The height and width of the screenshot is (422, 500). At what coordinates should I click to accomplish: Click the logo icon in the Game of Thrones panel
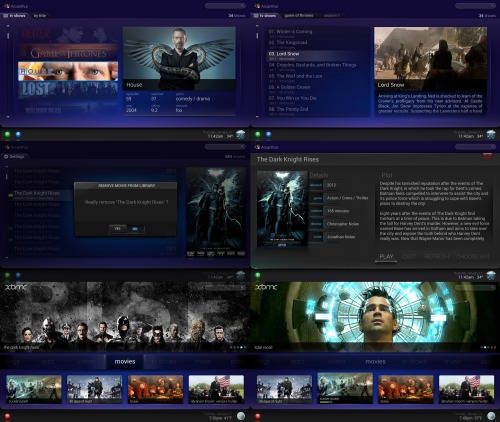(x=257, y=6)
